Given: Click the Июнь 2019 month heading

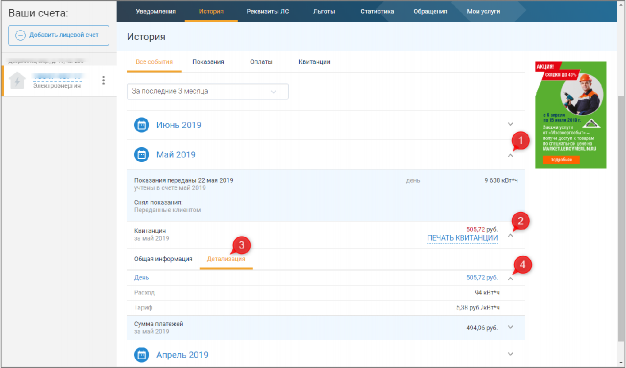Looking at the screenshot, I should 178,125.
